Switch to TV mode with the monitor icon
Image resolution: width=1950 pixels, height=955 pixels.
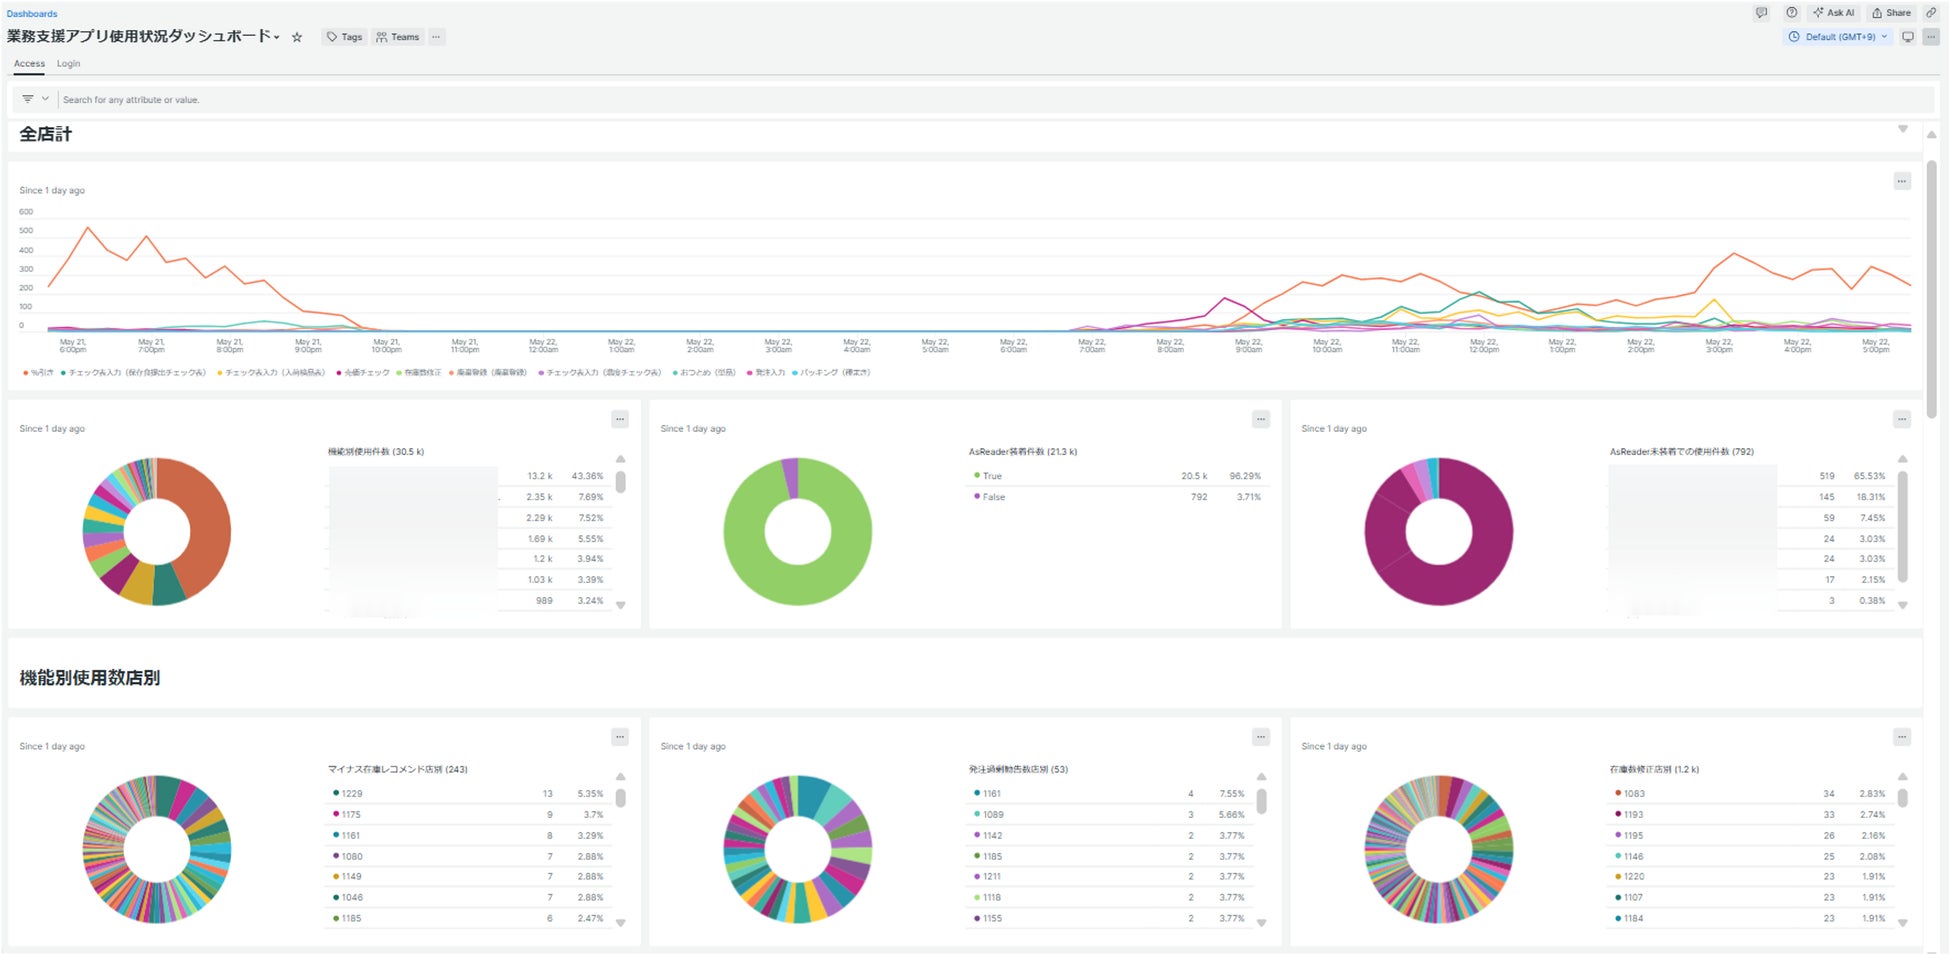(1908, 37)
